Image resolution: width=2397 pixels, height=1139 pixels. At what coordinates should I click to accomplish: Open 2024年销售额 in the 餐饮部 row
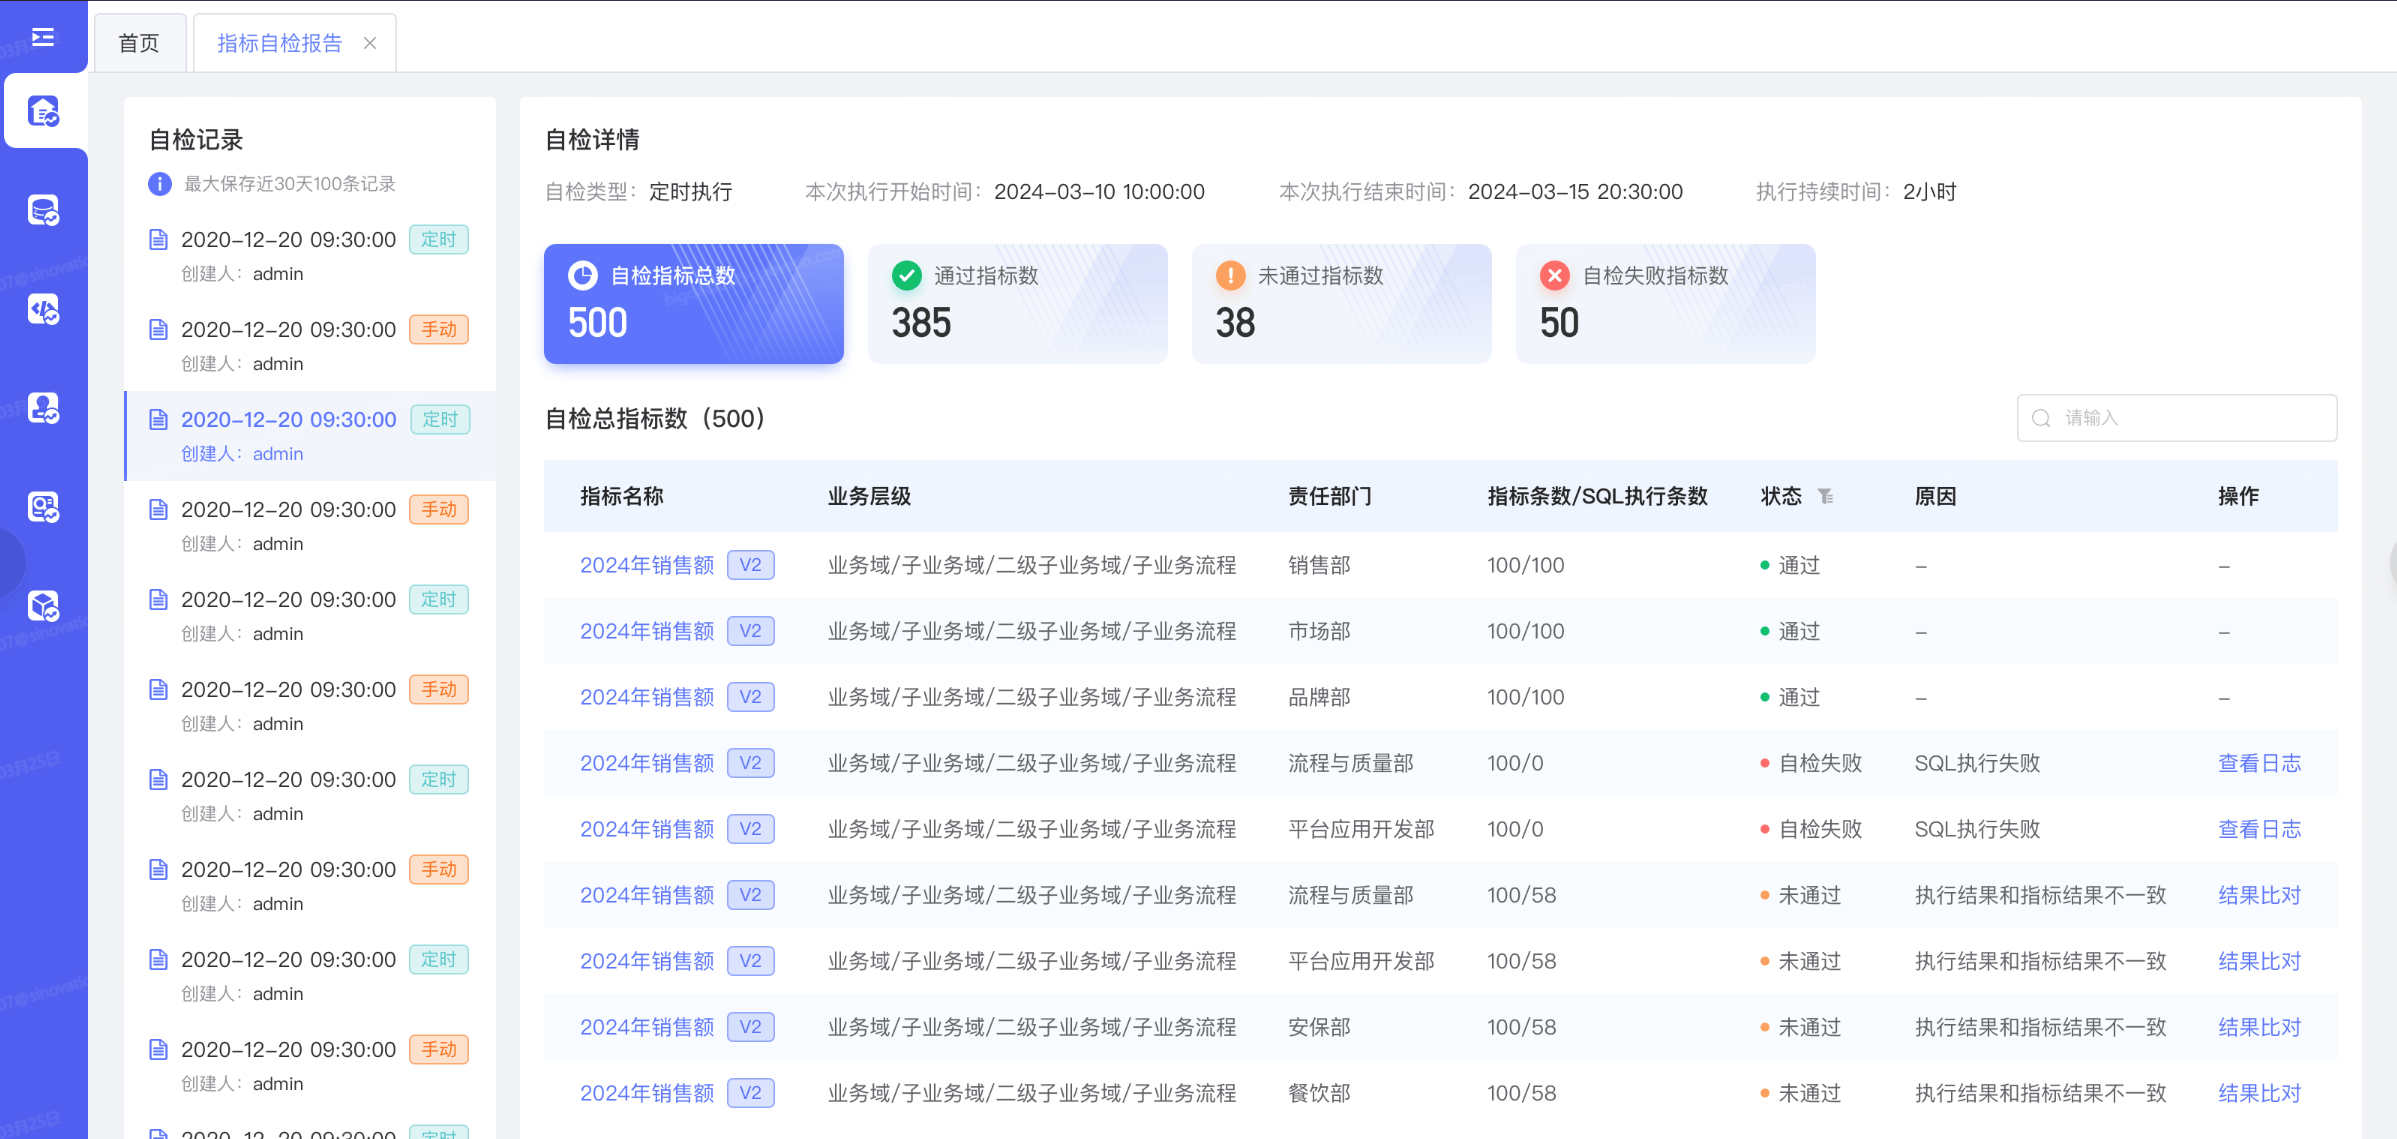tap(647, 1093)
